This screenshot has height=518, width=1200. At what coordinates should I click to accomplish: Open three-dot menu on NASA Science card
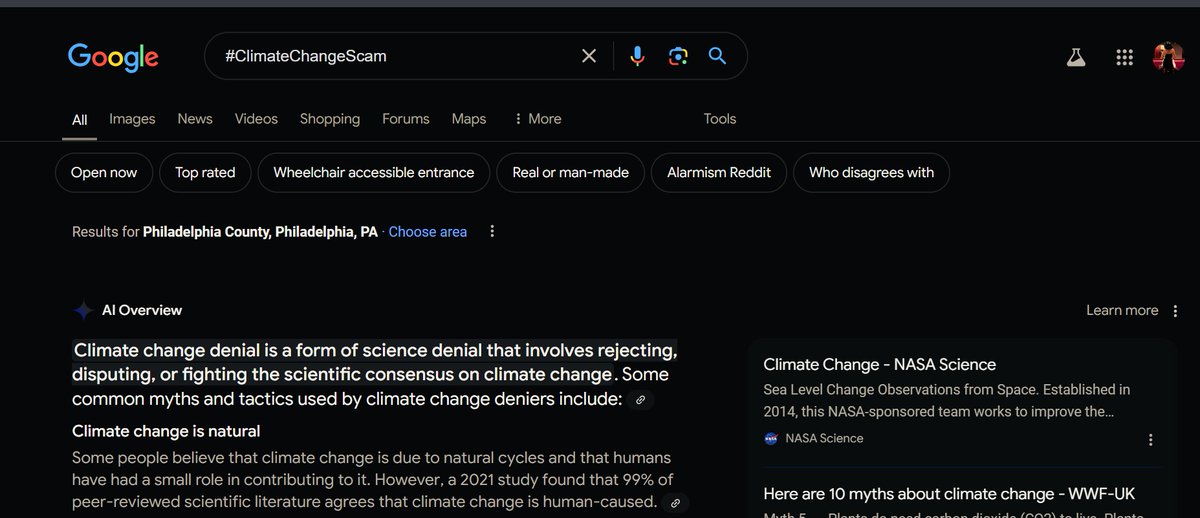pyautogui.click(x=1150, y=439)
